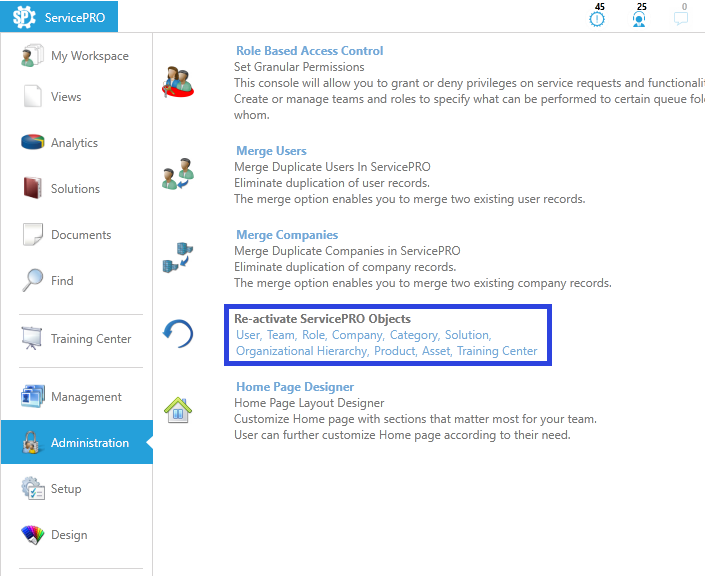
Task: Re-activate Company objects link
Action: pyautogui.click(x=358, y=335)
